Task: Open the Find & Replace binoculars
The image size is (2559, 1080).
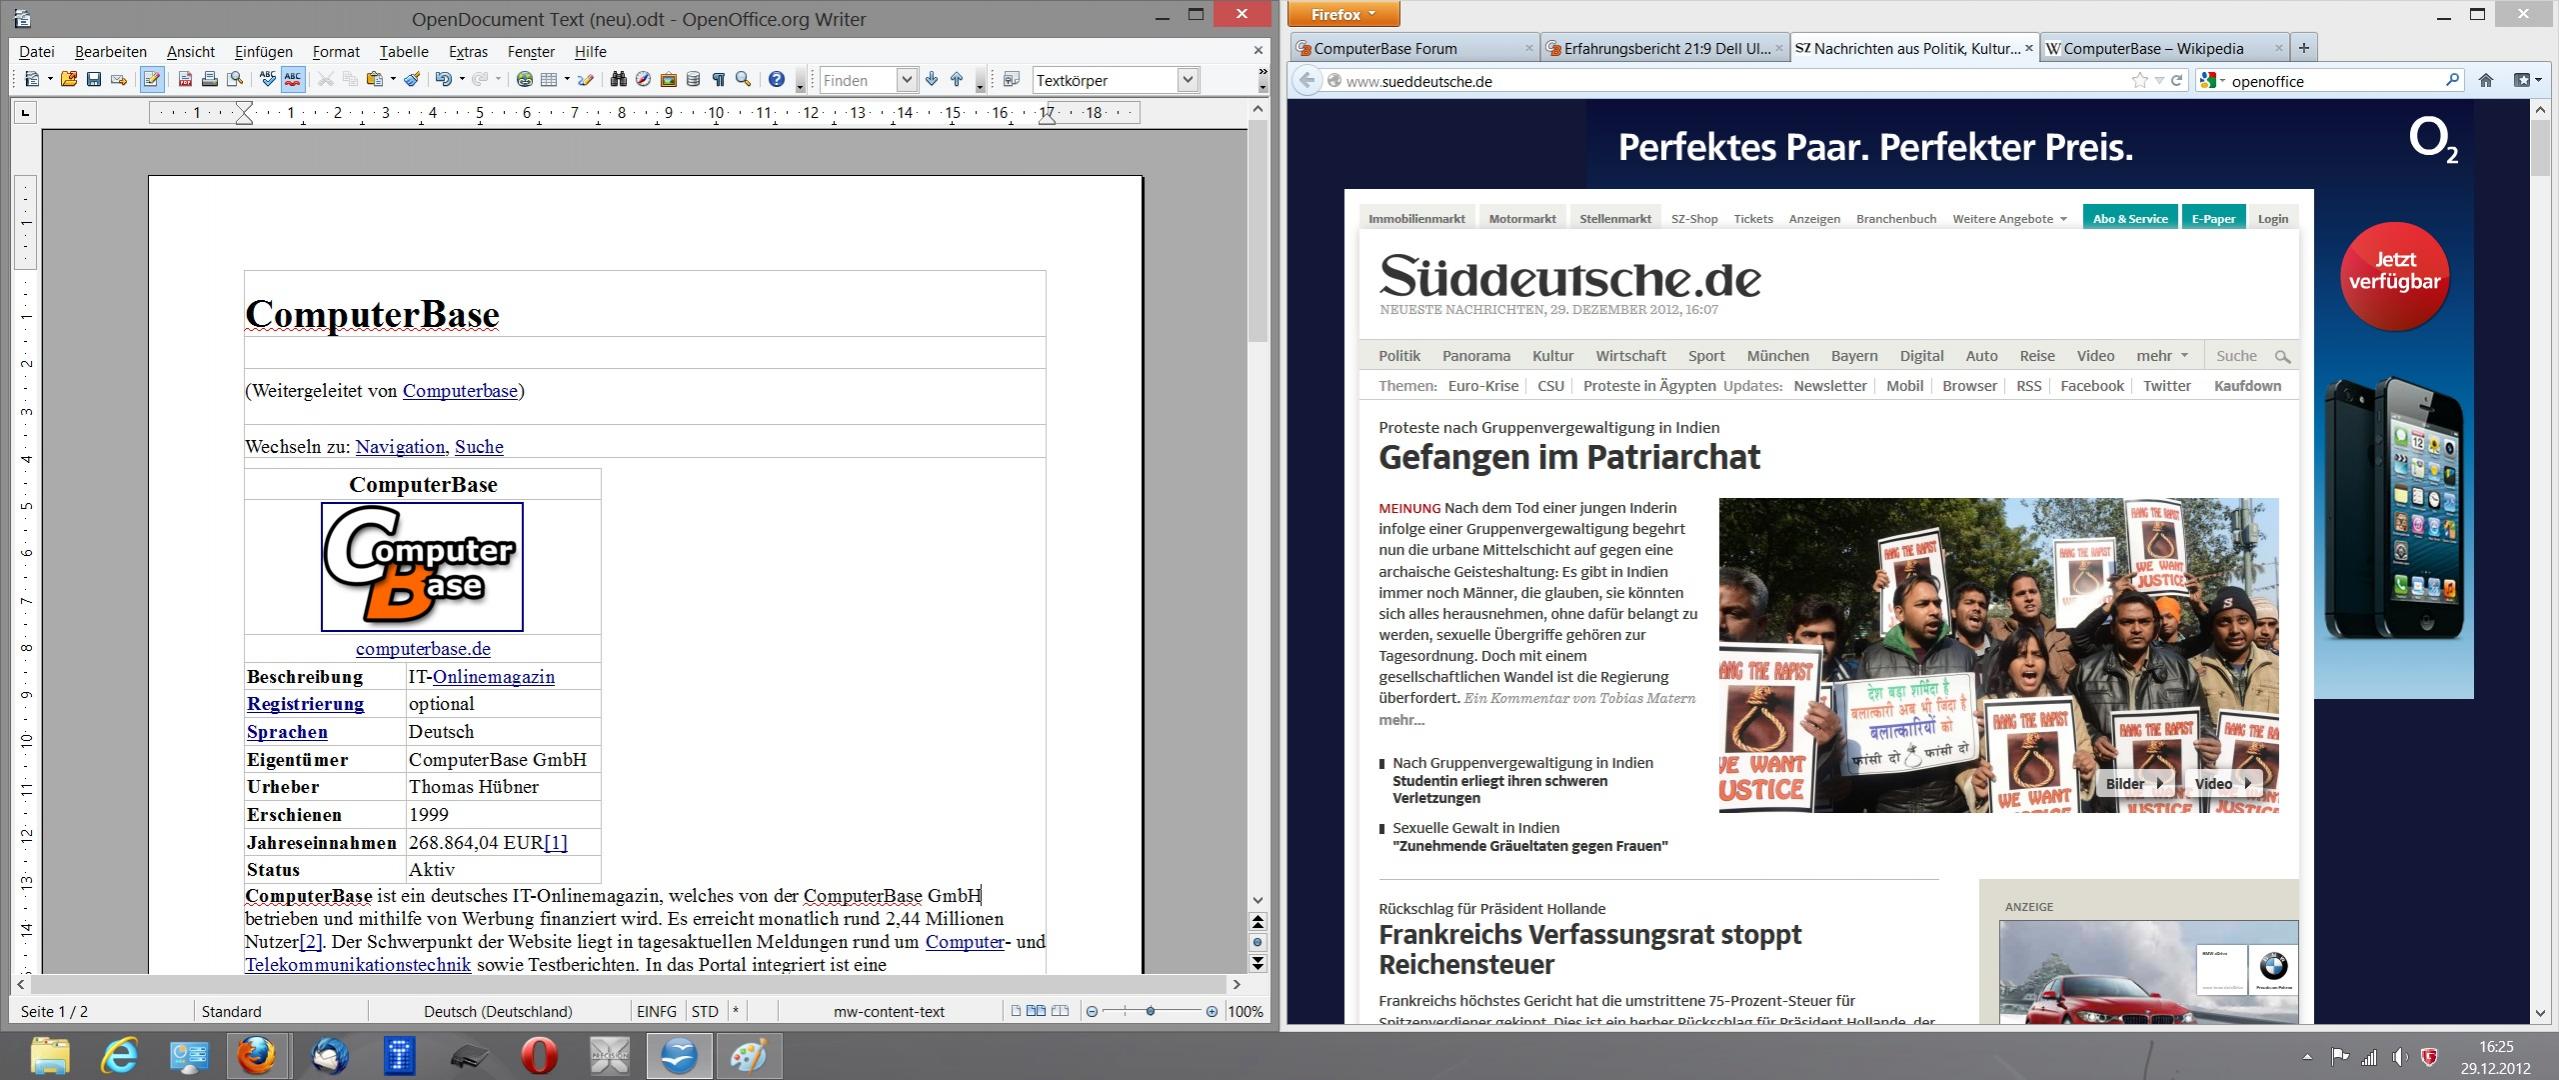Action: (619, 80)
